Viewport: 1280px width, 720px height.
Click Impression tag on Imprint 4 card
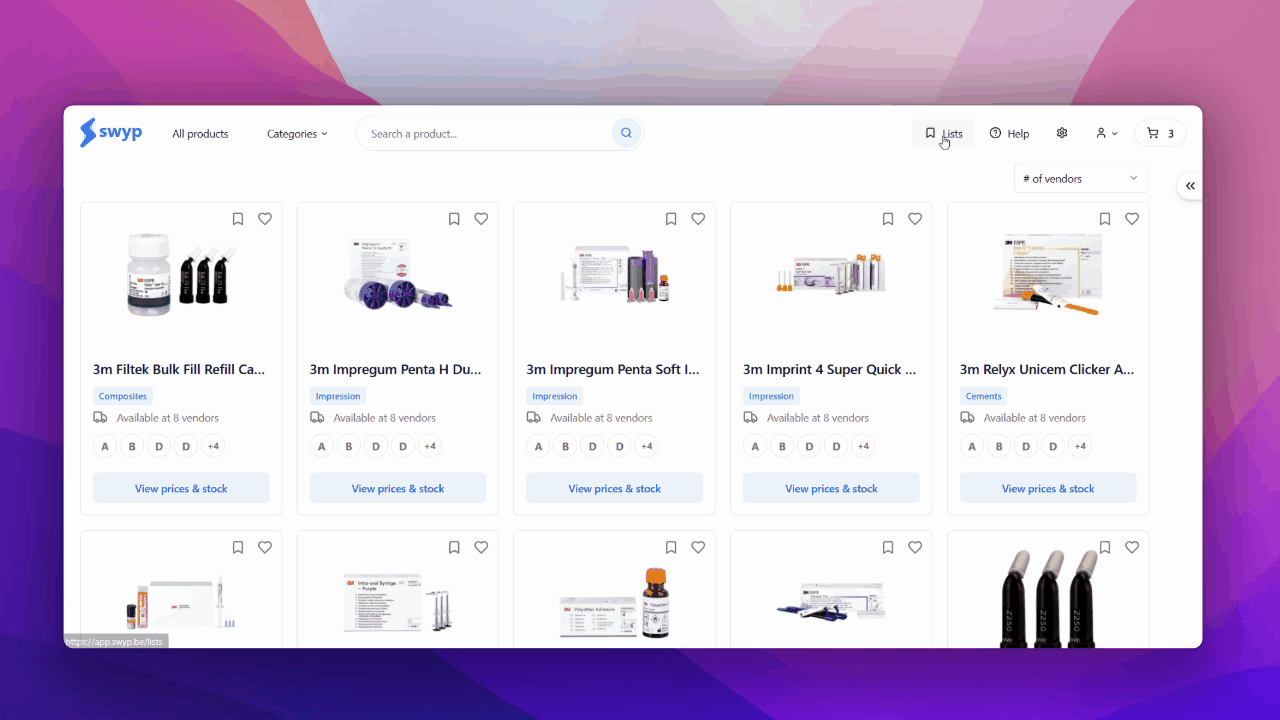coord(772,396)
